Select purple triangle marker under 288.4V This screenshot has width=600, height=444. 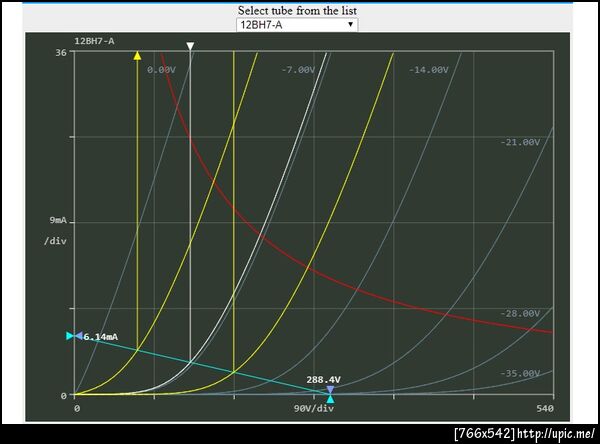pos(330,390)
